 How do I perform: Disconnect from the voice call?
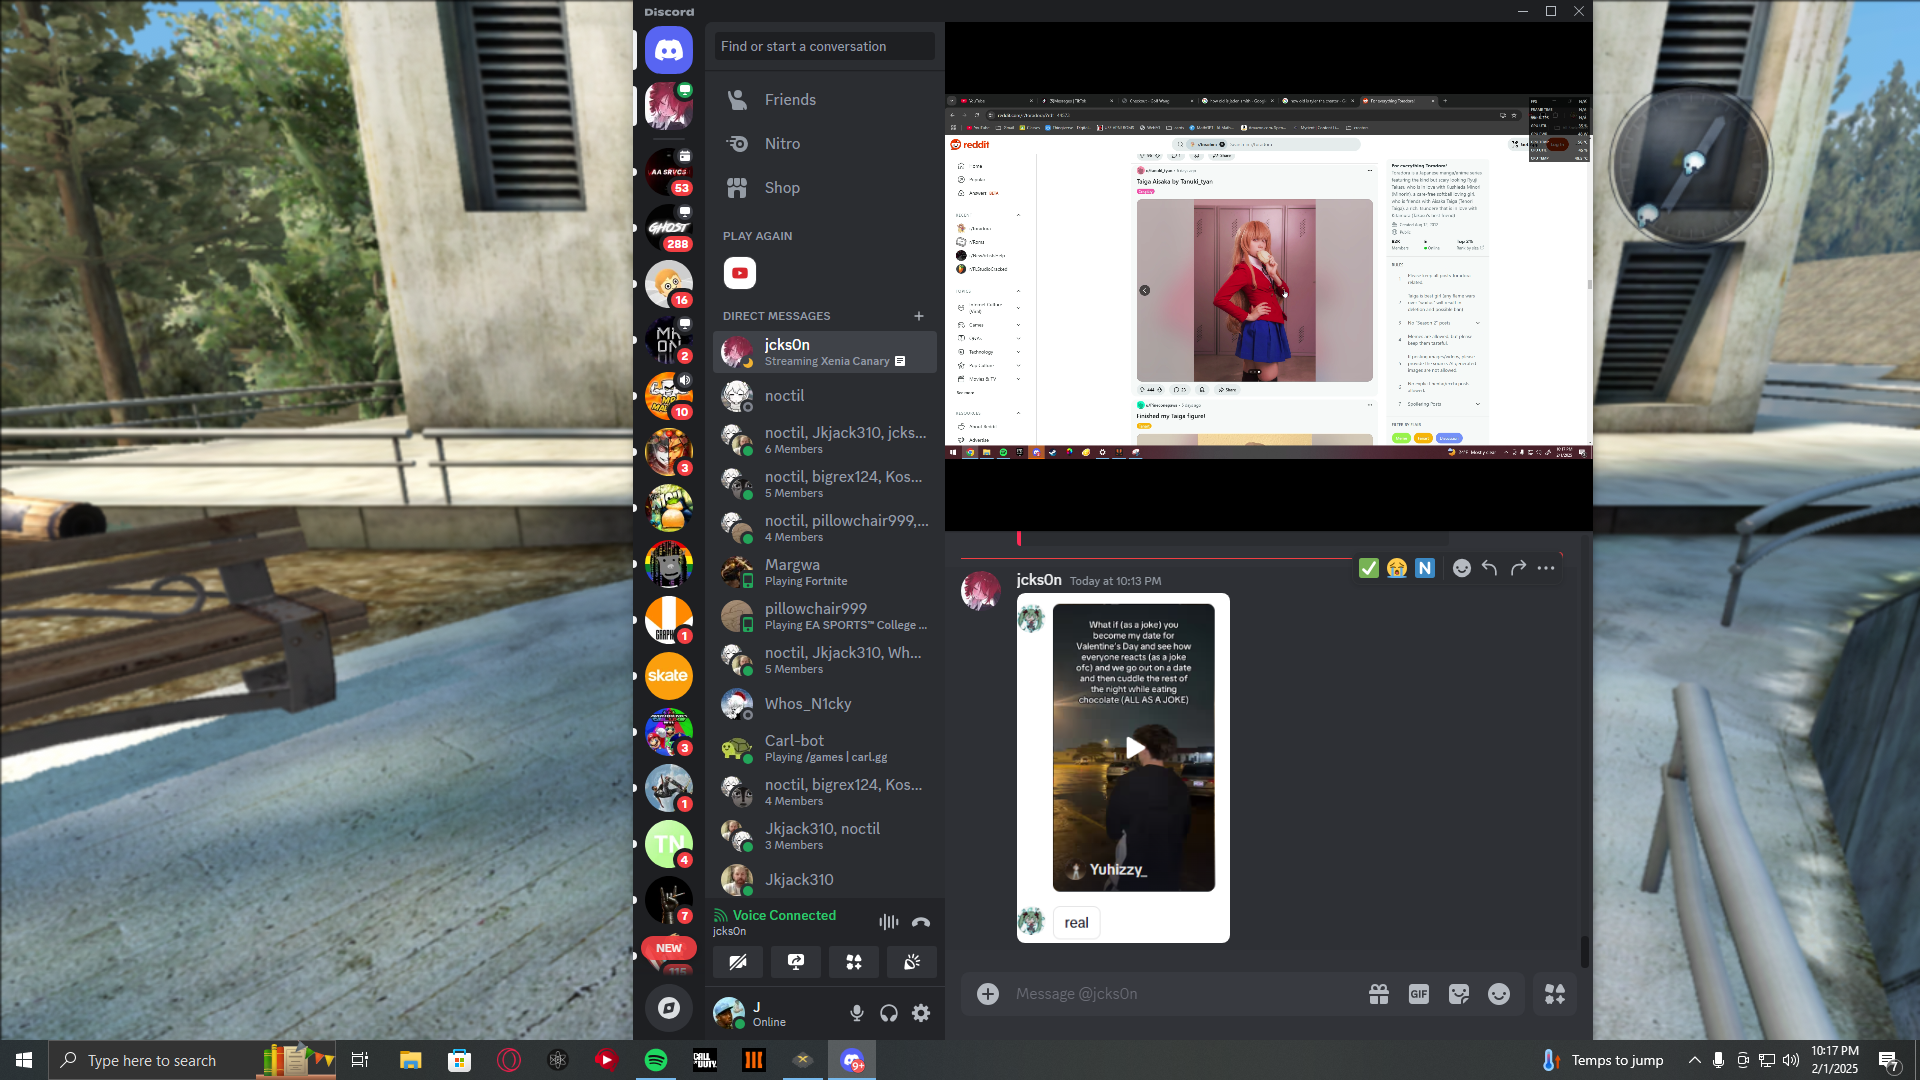[x=921, y=922]
